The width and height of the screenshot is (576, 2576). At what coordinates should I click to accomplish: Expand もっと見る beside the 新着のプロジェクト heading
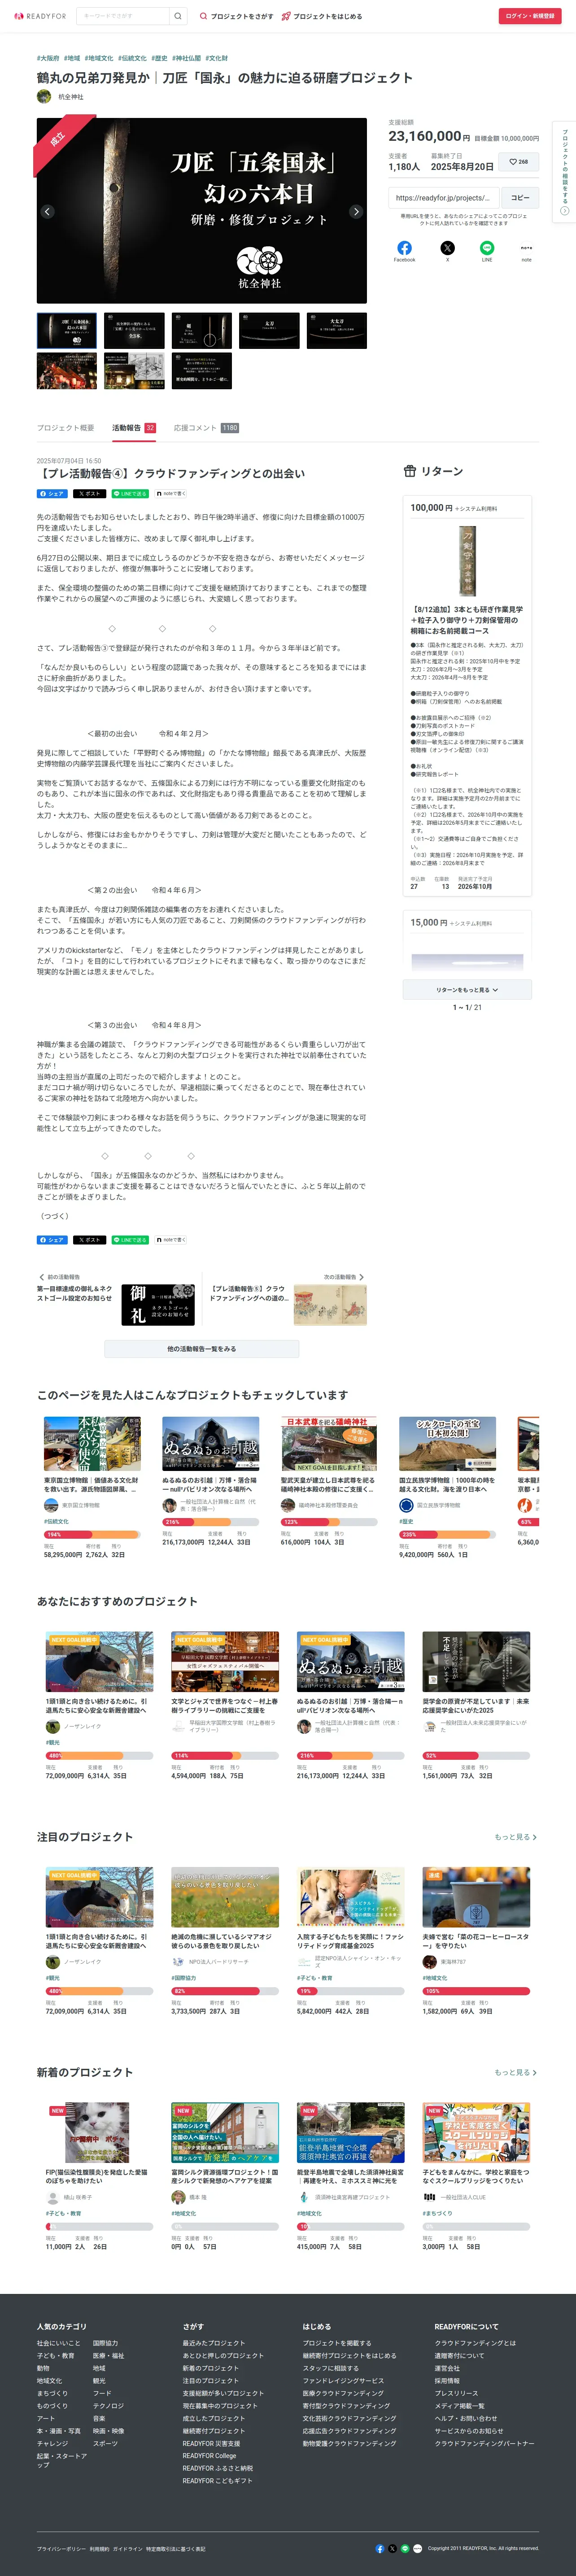click(x=515, y=2072)
